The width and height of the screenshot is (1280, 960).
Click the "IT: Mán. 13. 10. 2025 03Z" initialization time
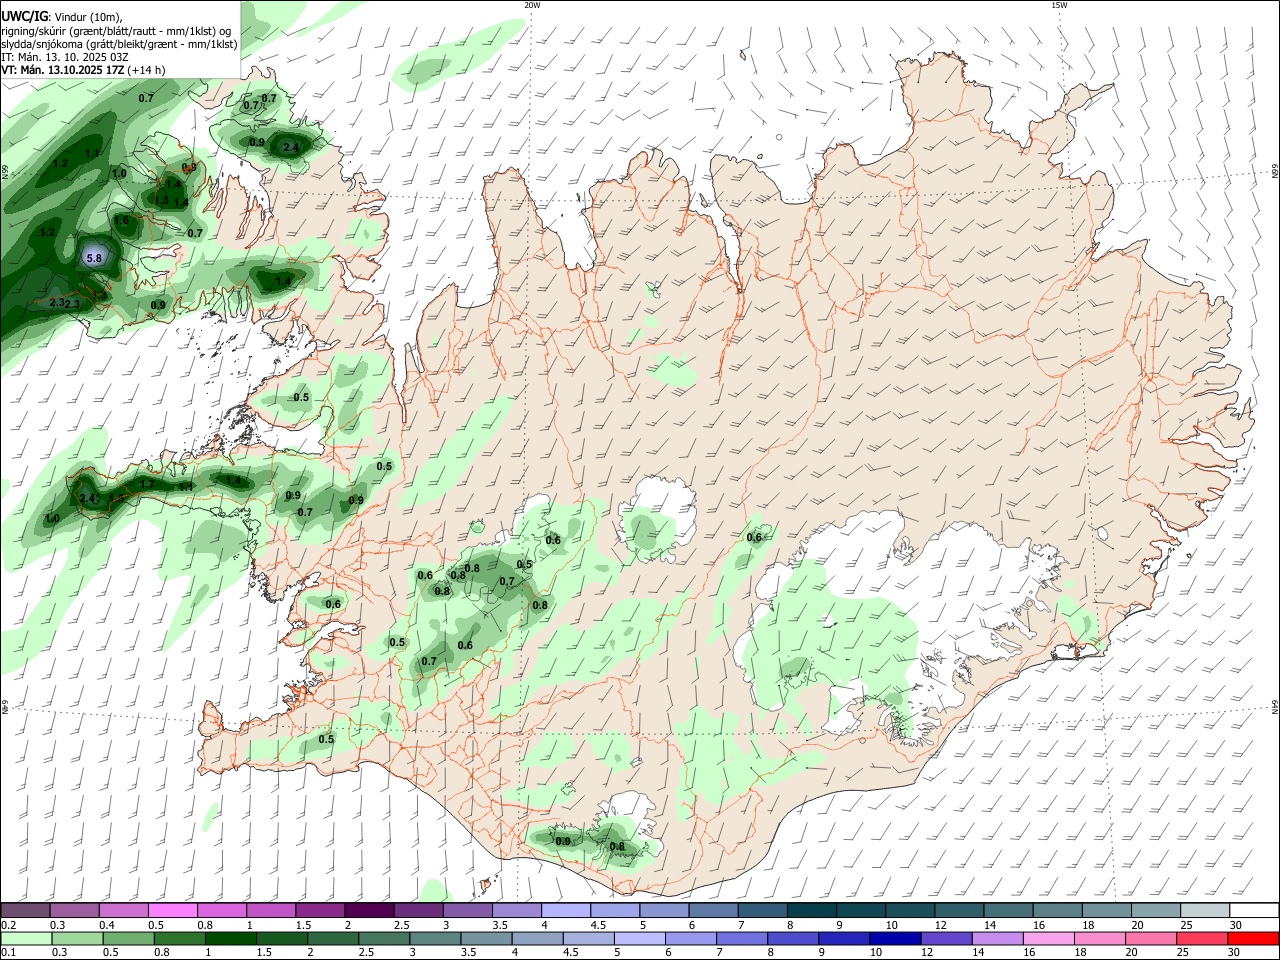pyautogui.click(x=64, y=57)
